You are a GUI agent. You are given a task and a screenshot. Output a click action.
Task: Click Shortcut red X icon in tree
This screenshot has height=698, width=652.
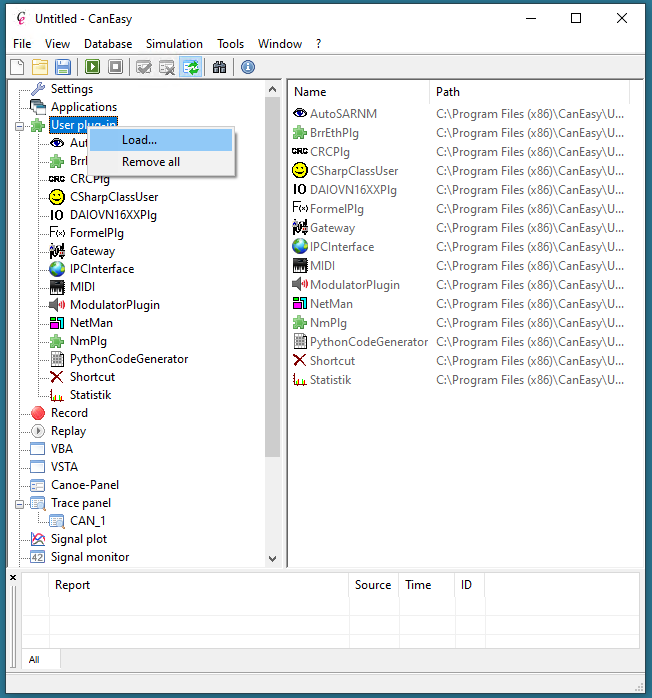click(x=57, y=377)
